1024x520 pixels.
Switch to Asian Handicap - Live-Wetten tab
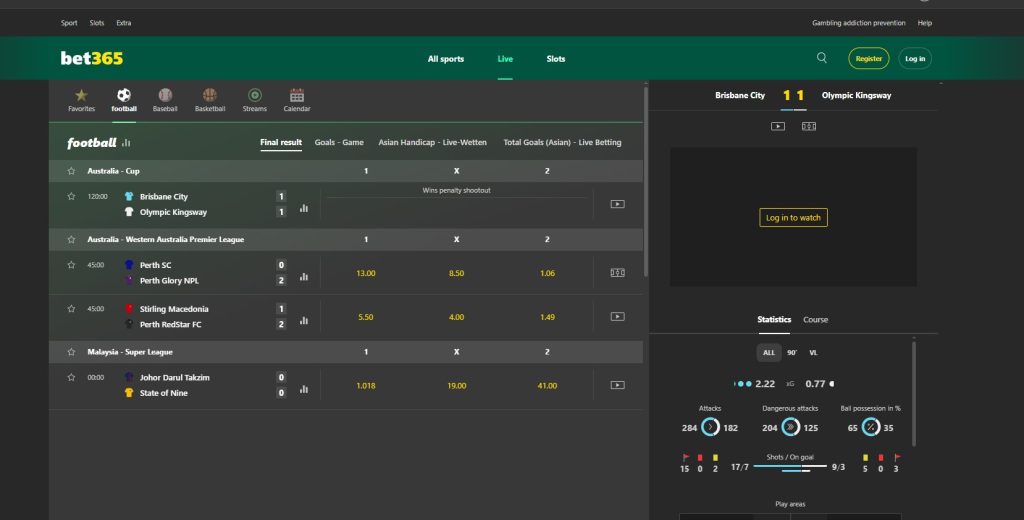(x=432, y=142)
